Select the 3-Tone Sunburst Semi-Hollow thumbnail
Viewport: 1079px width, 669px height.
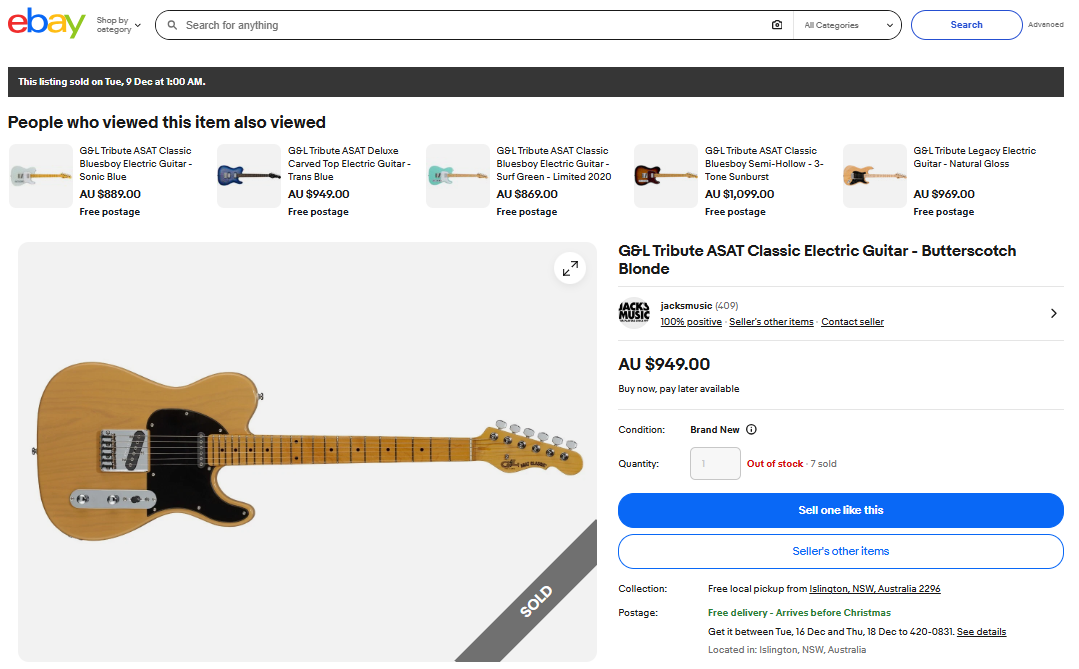click(666, 176)
